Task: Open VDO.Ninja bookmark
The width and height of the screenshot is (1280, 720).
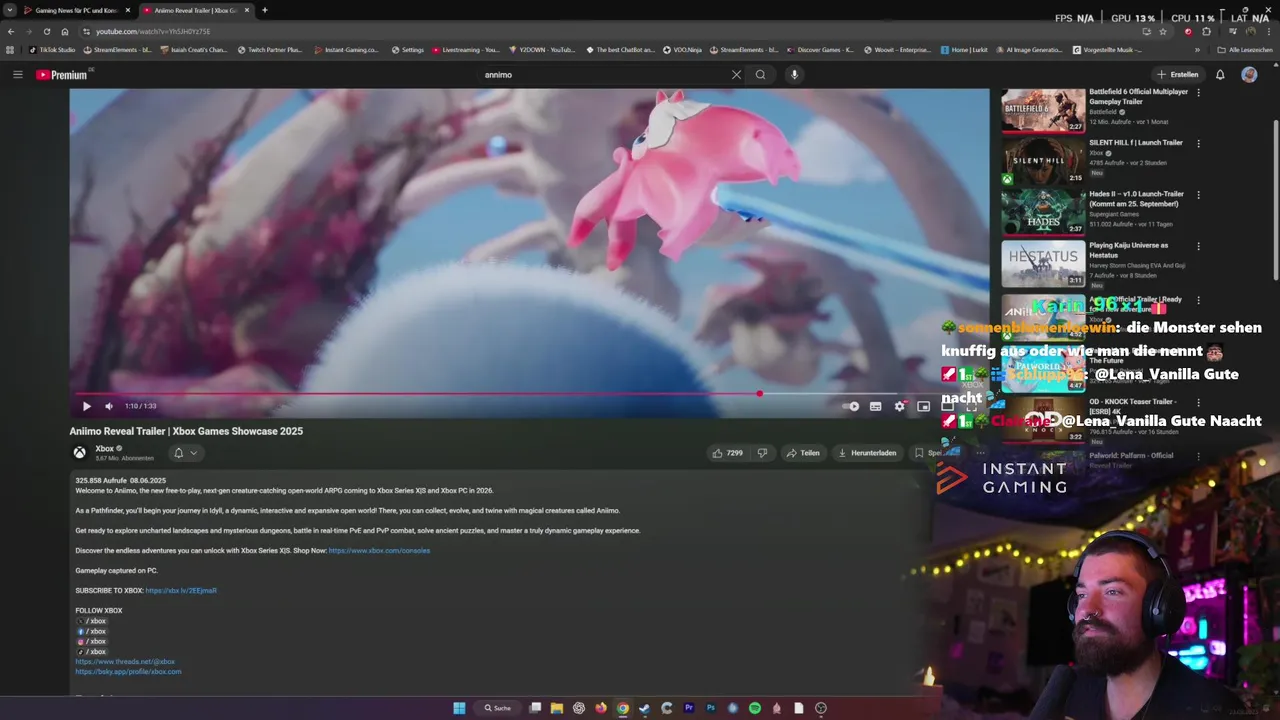Action: tap(682, 49)
